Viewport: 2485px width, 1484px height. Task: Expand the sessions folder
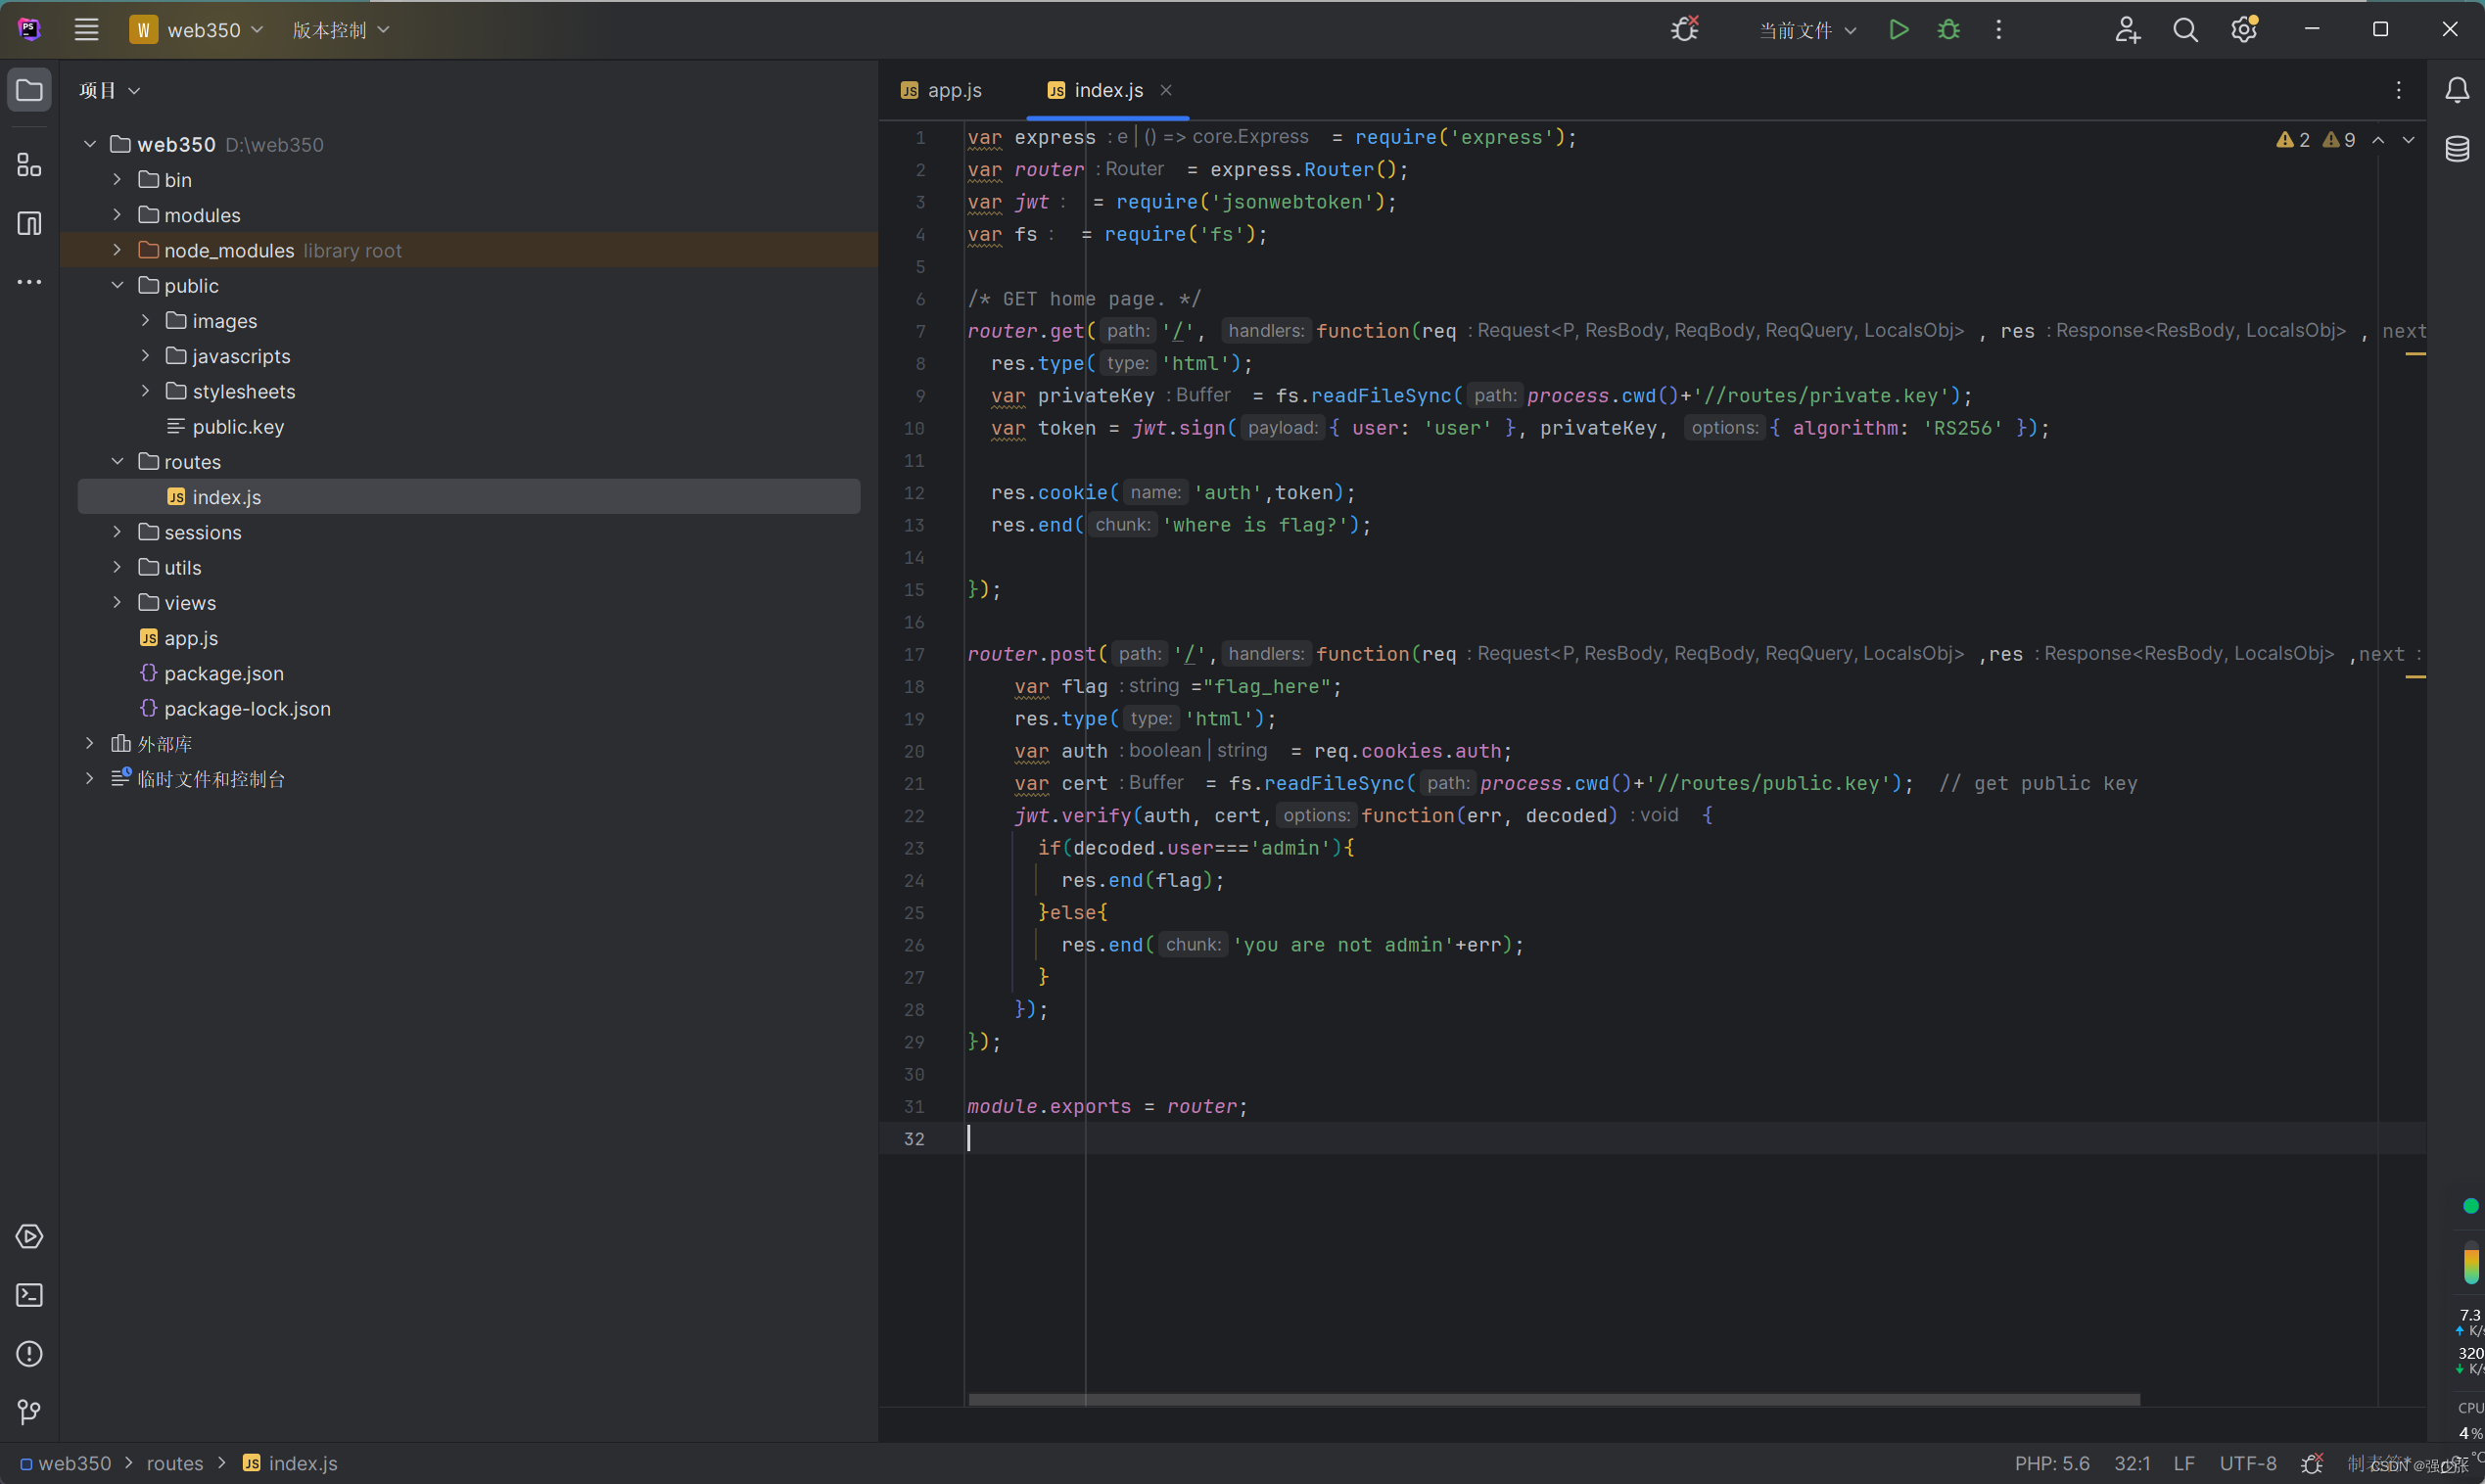pos(117,532)
